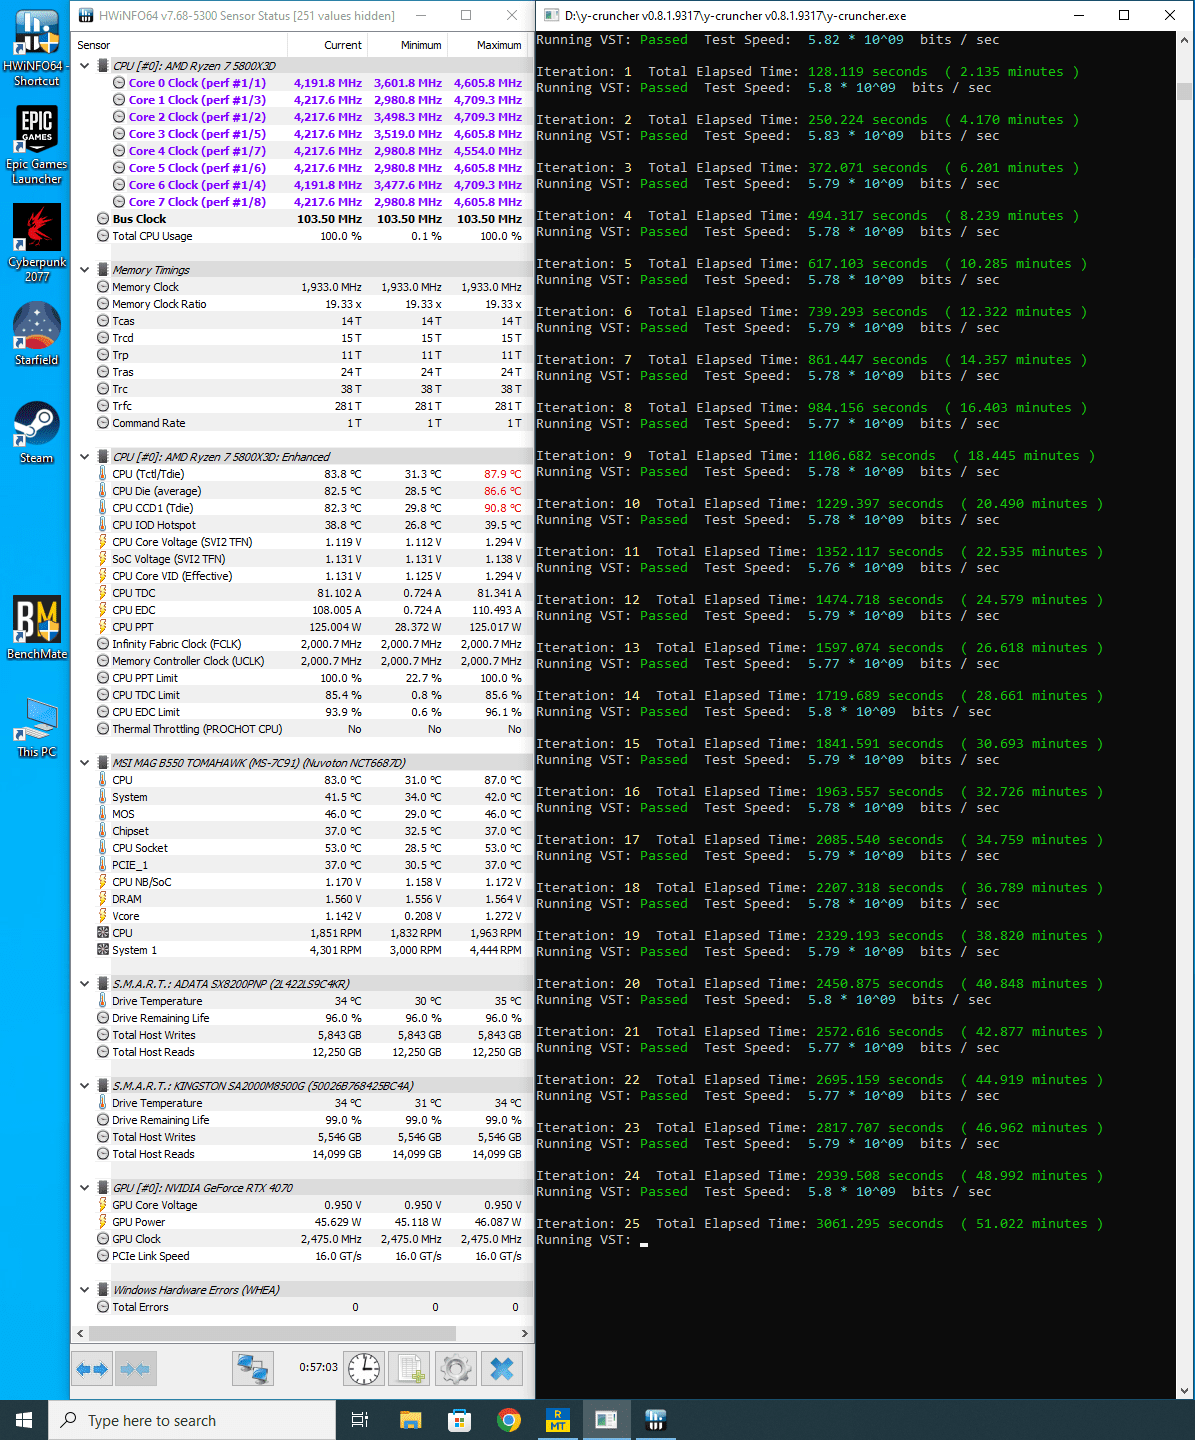Click Bus Clock sensor icon
The image size is (1195, 1440).
pos(103,219)
